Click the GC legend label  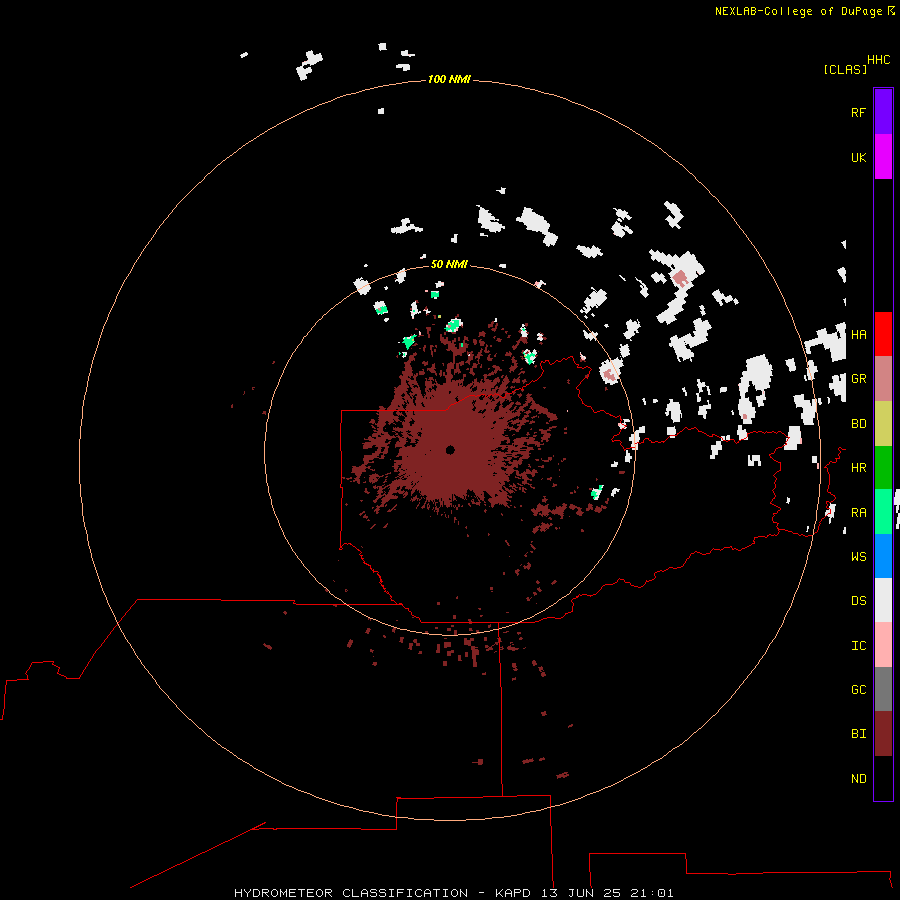[858, 690]
